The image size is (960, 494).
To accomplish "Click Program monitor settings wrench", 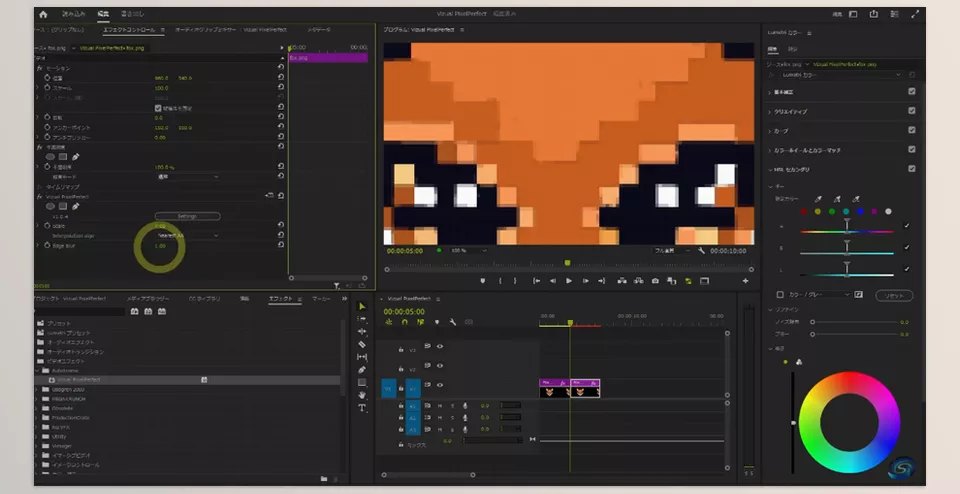I will pos(701,251).
